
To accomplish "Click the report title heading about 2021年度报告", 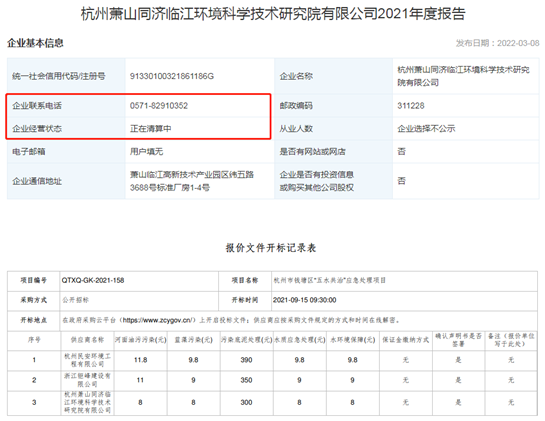I will pos(273,14).
